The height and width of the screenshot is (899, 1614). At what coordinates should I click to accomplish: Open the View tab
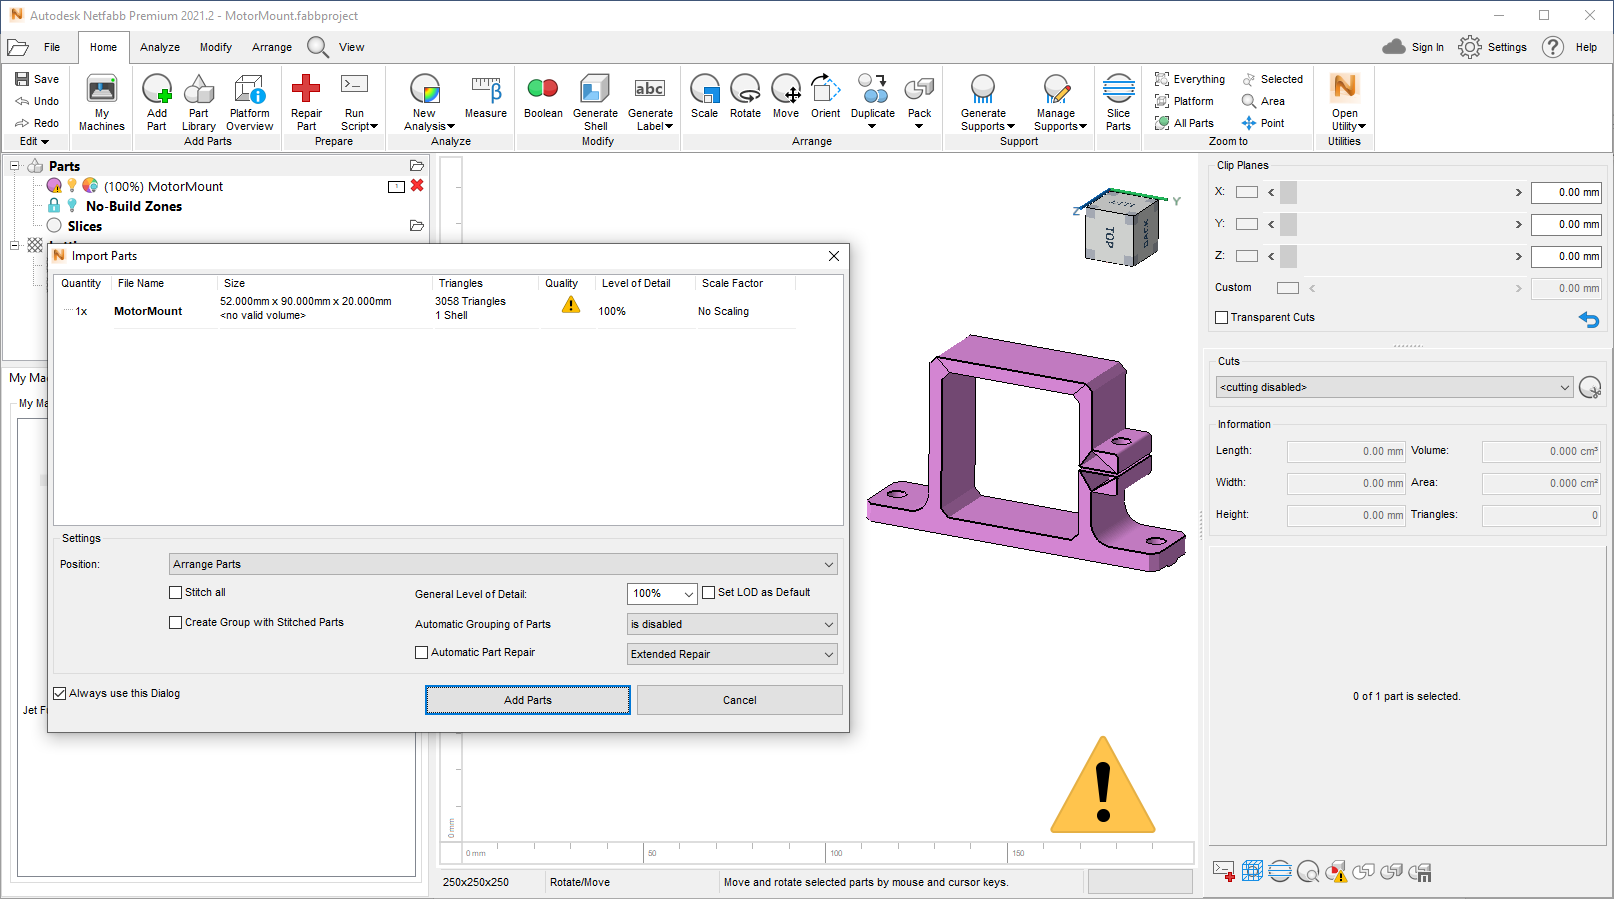[x=351, y=47]
